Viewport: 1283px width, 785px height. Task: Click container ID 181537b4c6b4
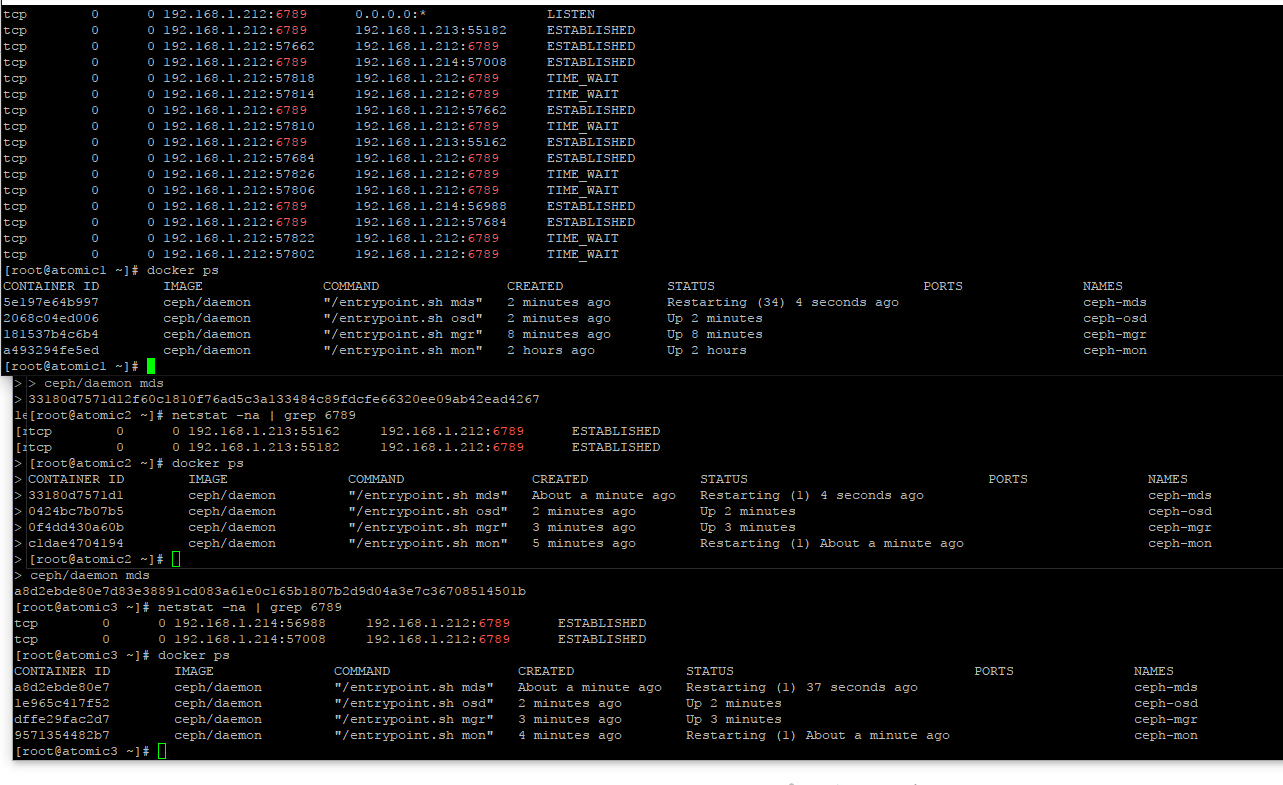(x=51, y=334)
